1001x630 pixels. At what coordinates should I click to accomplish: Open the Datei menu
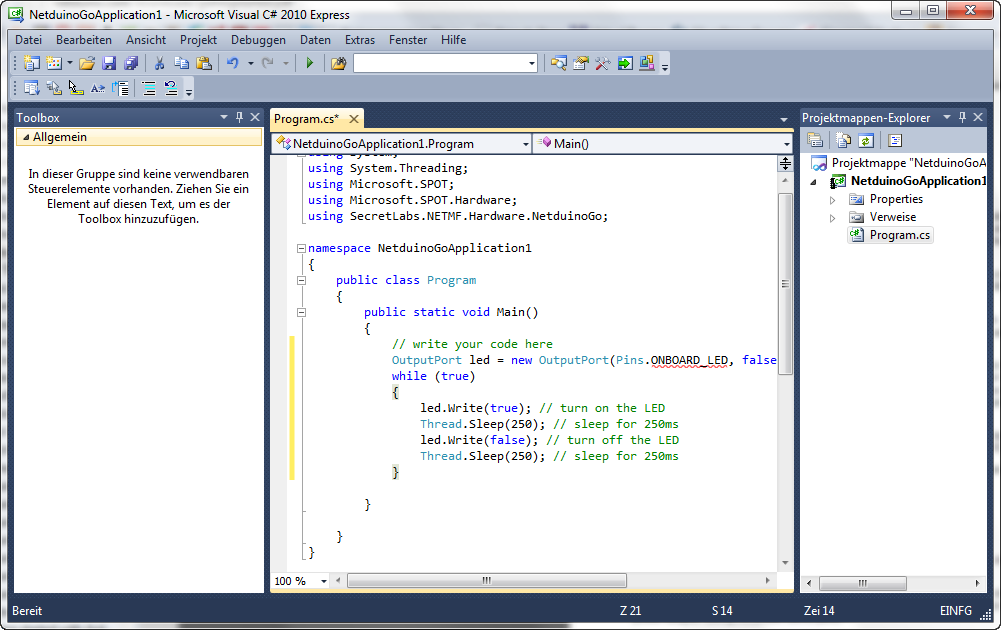(29, 40)
